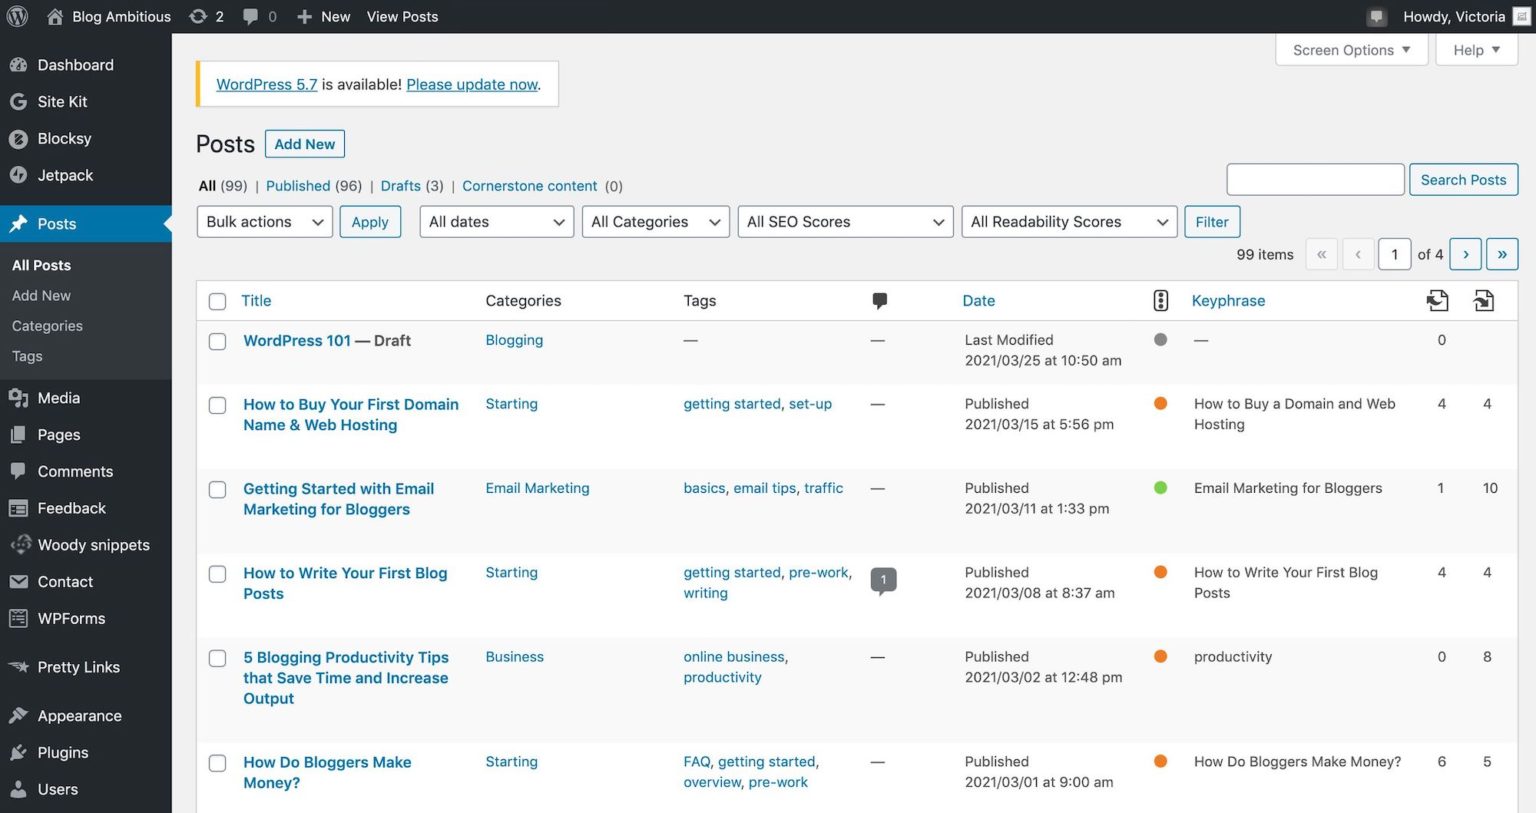The width and height of the screenshot is (1536, 813).
Task: Select the checkbox for How Do Bloggers Make Money?
Action: [x=217, y=763]
